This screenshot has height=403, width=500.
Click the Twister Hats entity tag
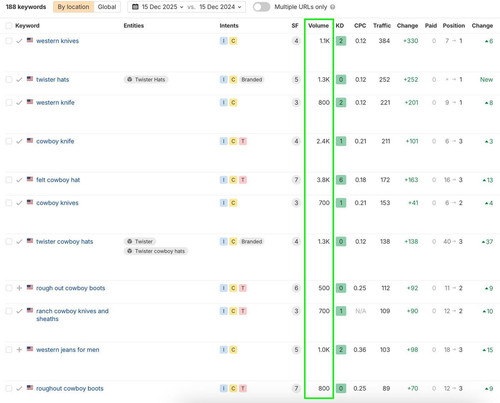(146, 80)
